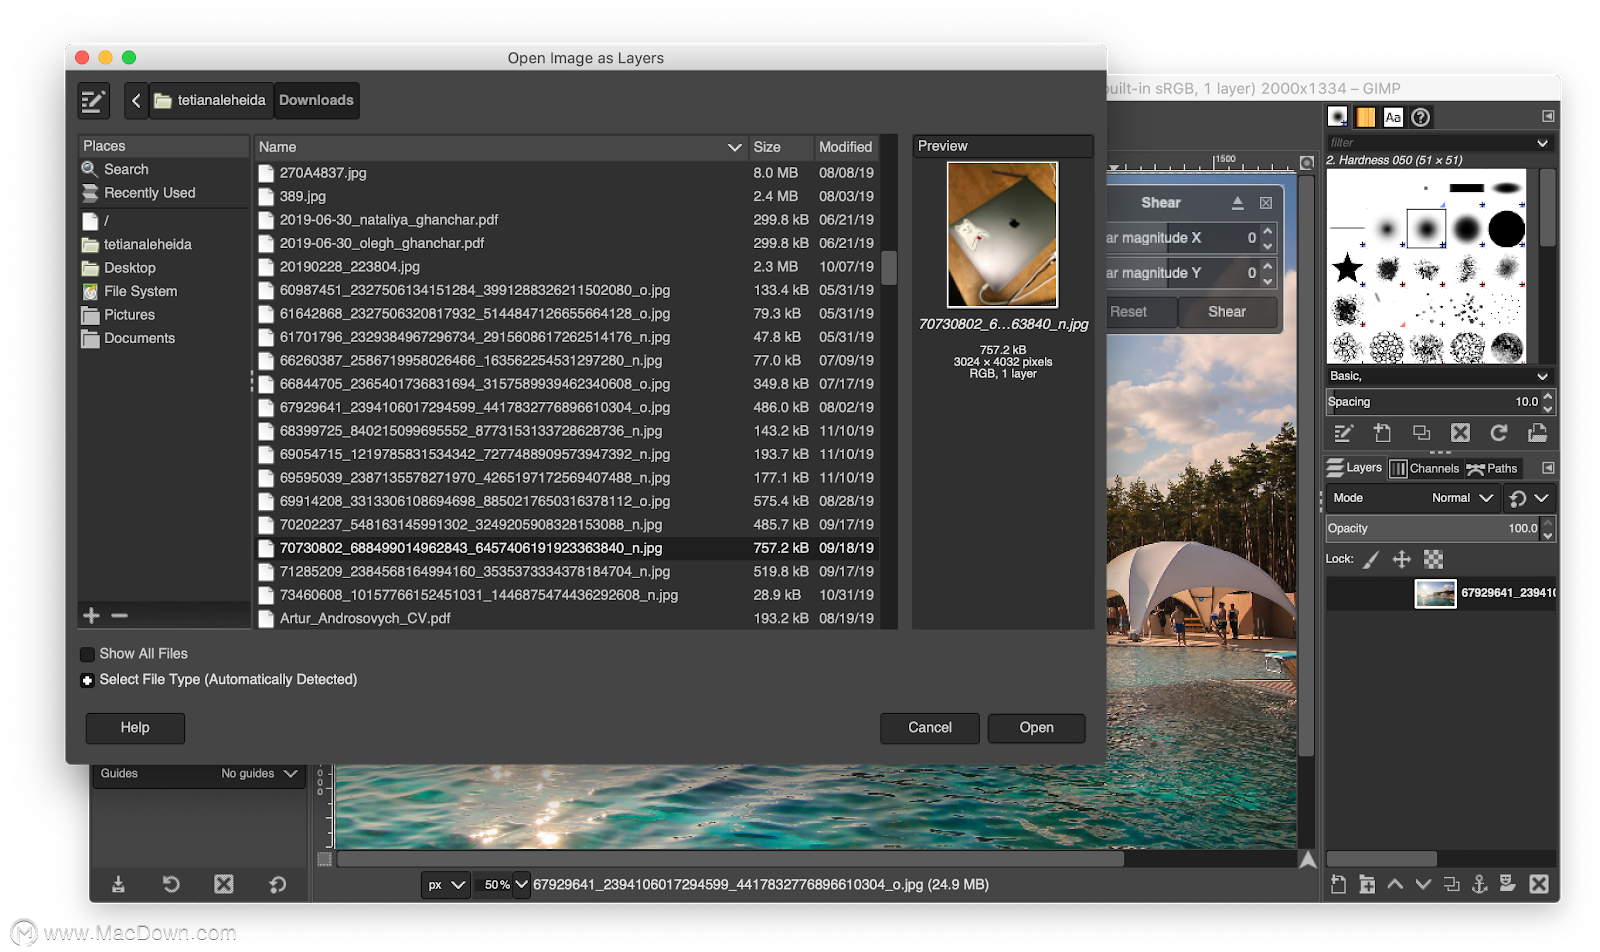Click the Open button
Image resolution: width=1600 pixels, height=952 pixels.
1036,728
